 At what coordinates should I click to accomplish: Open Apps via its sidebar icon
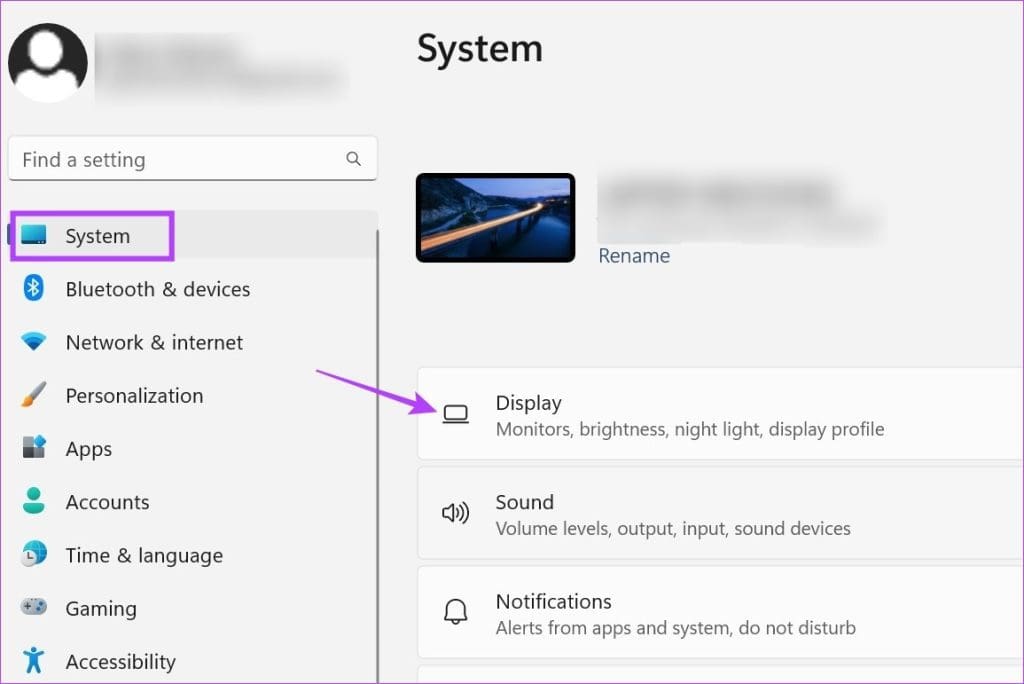(x=36, y=449)
